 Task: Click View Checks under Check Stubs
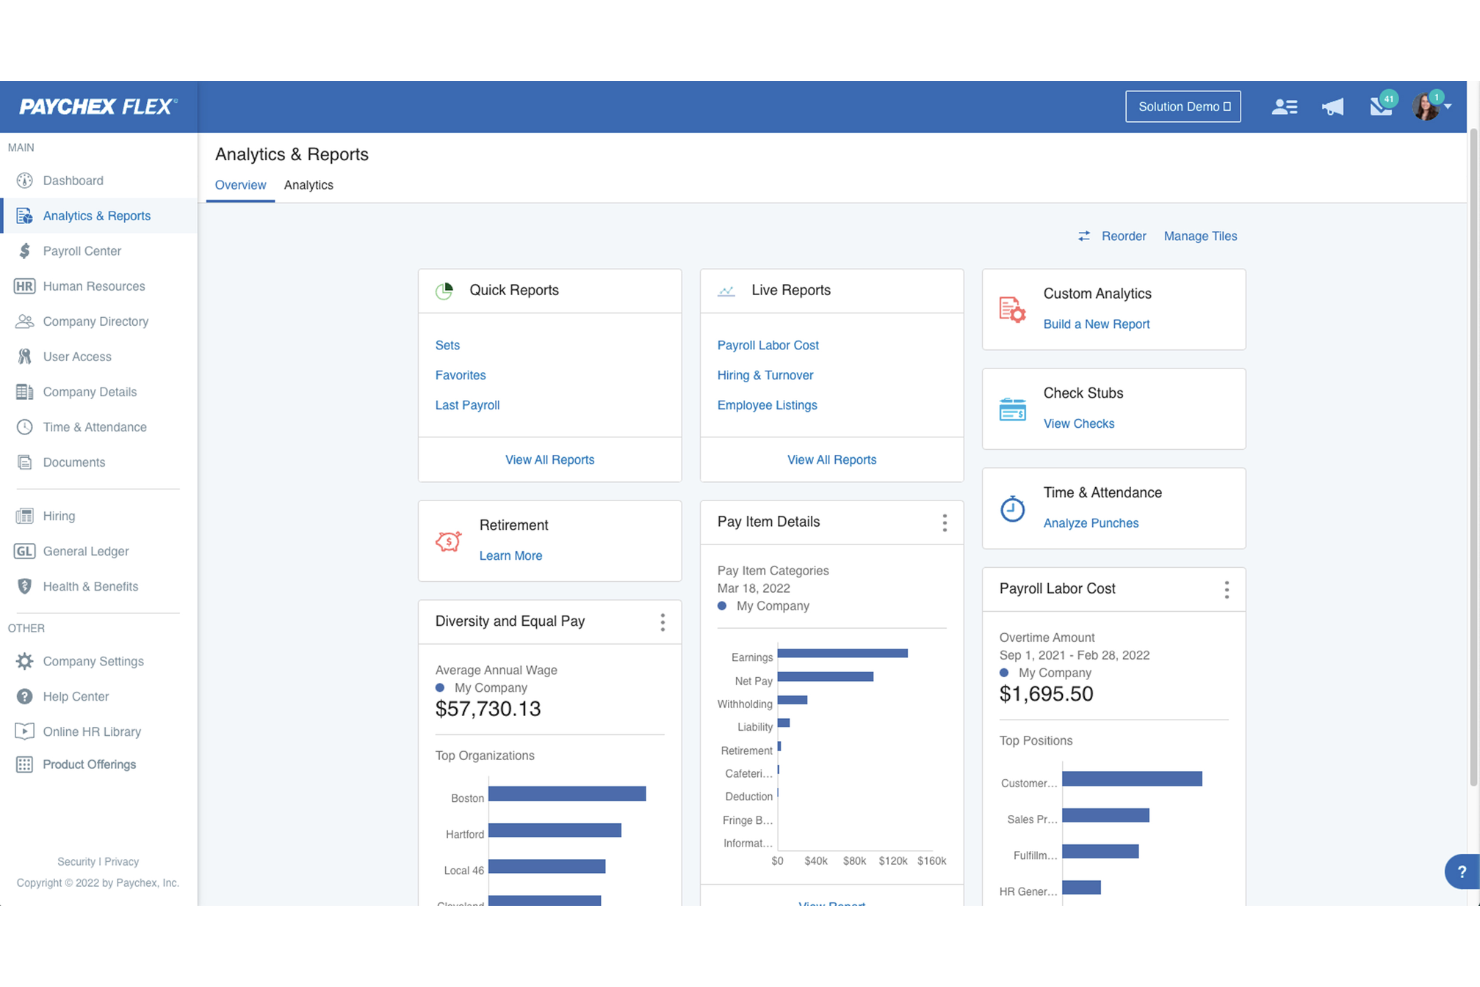(1078, 423)
